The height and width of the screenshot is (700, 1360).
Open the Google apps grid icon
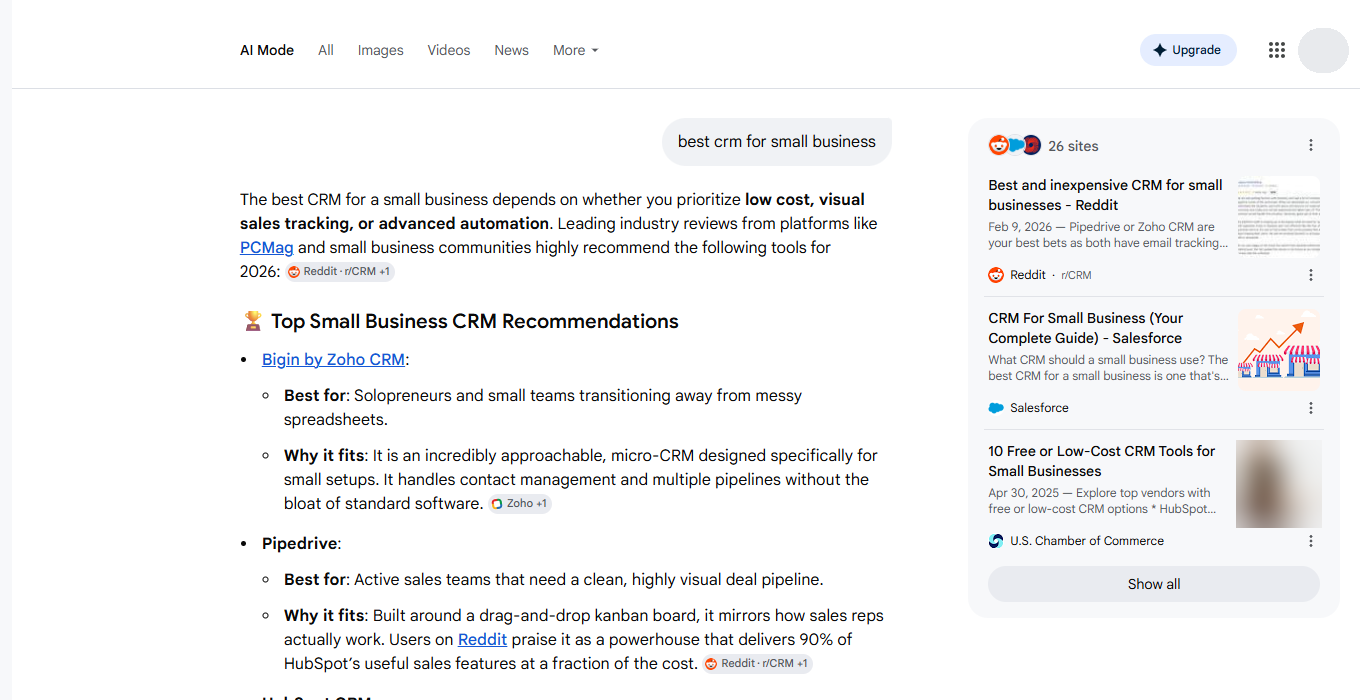pyautogui.click(x=1276, y=50)
